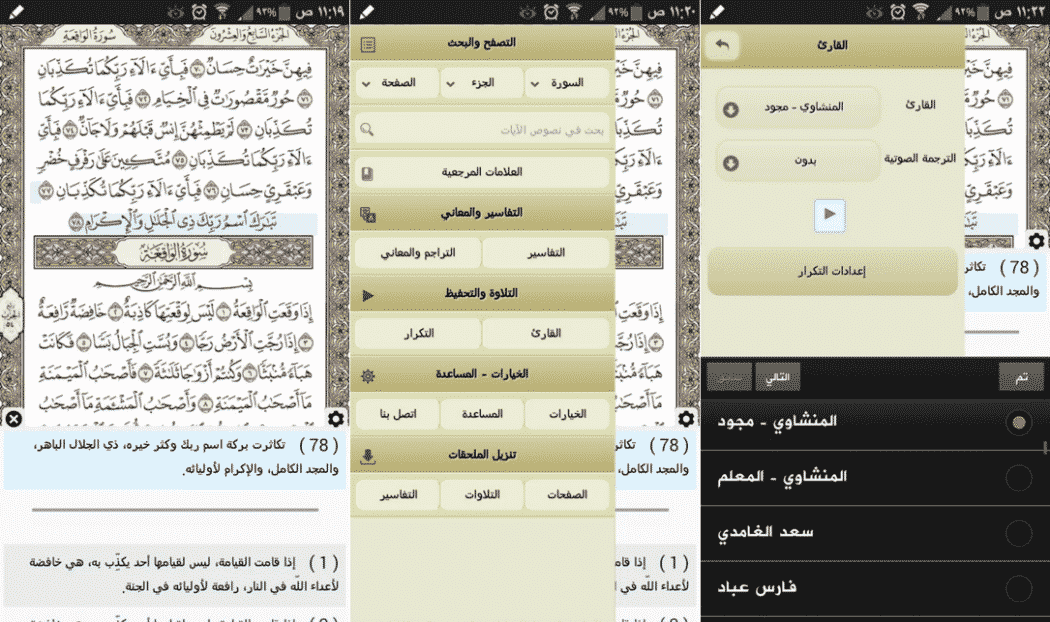Select the المنشاوي - مجود radio button
The width and height of the screenshot is (1050, 622).
pyautogui.click(x=1019, y=422)
